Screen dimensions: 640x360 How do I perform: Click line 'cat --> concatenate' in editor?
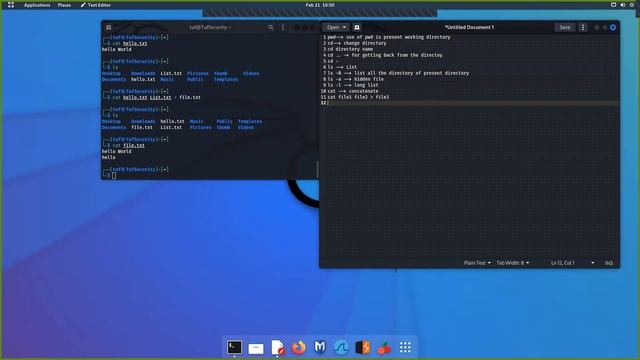click(x=353, y=91)
